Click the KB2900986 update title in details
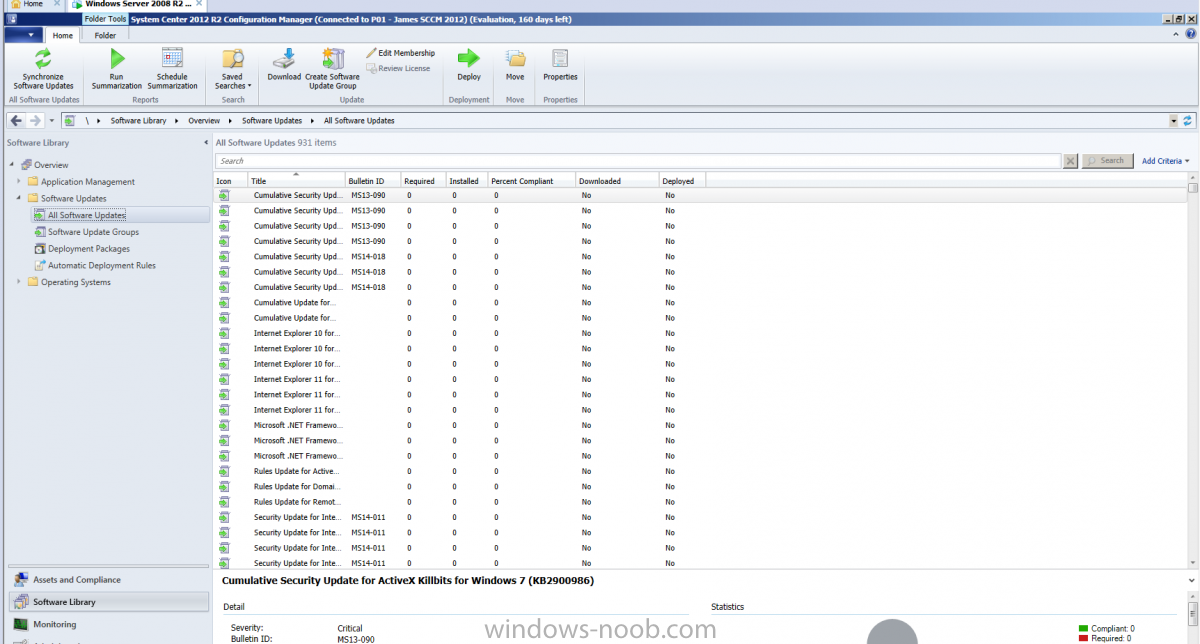 408,580
